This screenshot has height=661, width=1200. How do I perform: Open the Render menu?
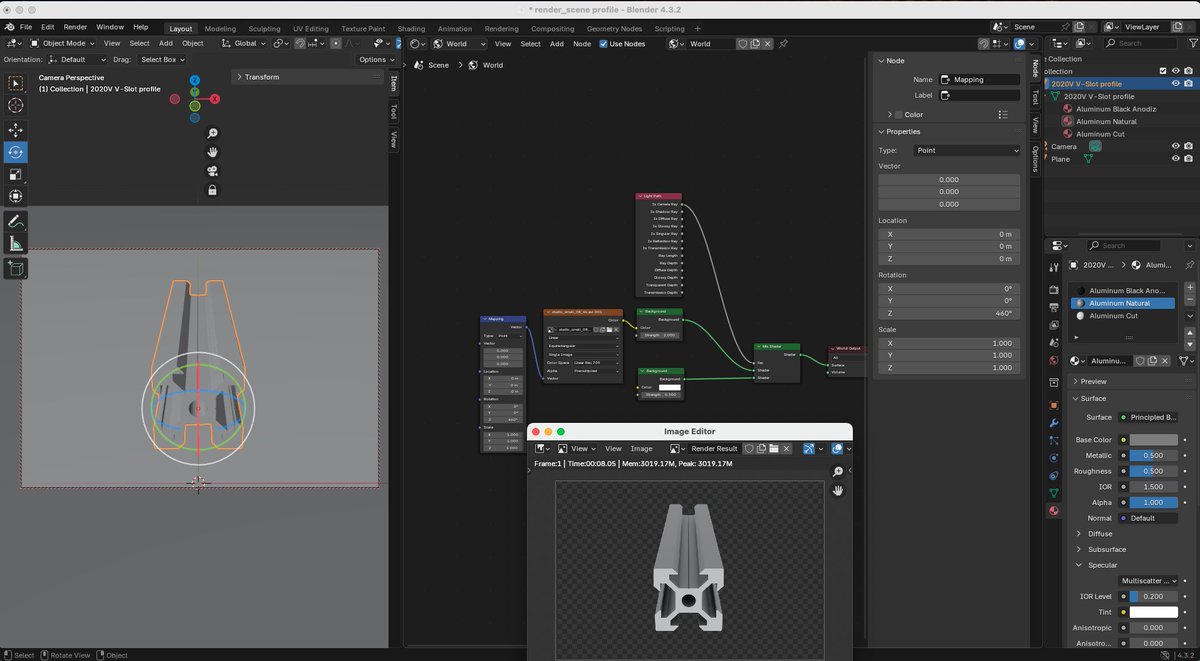tap(75, 27)
